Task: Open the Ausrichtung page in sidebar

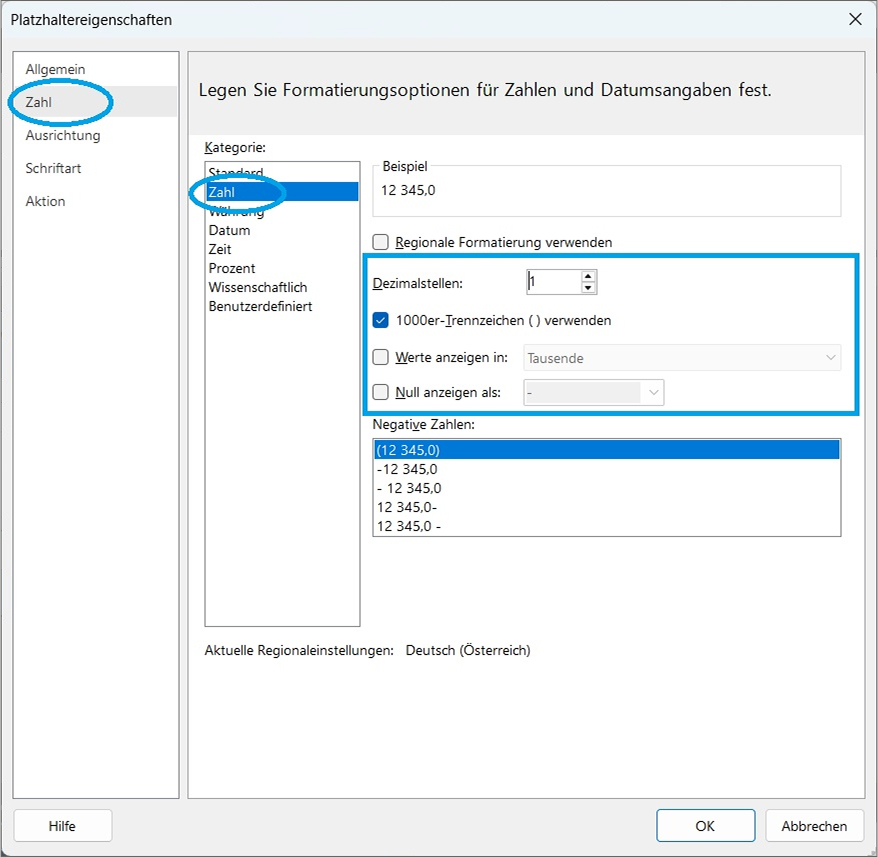Action: (63, 135)
